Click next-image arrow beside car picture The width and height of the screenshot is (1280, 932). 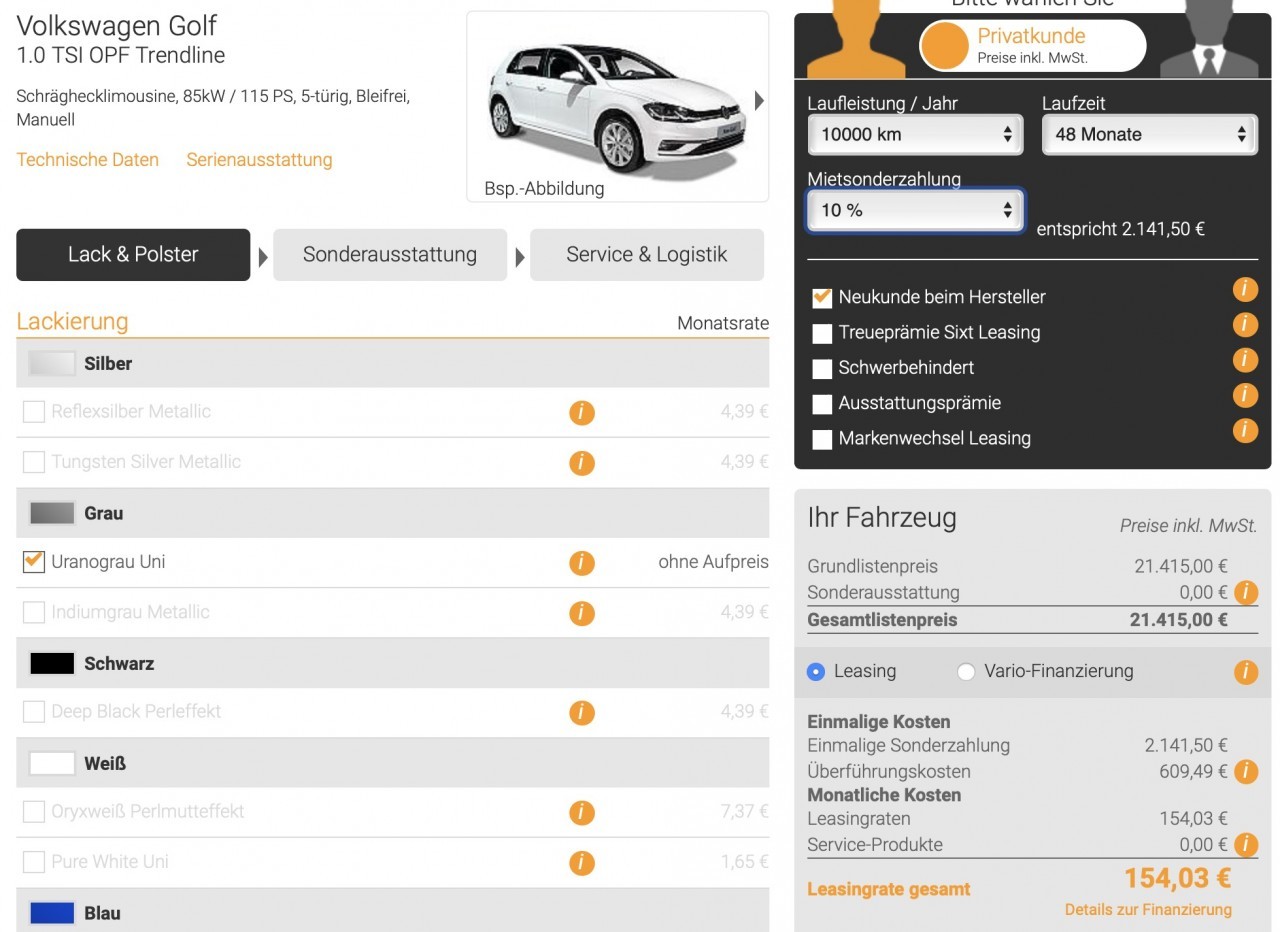tap(760, 100)
